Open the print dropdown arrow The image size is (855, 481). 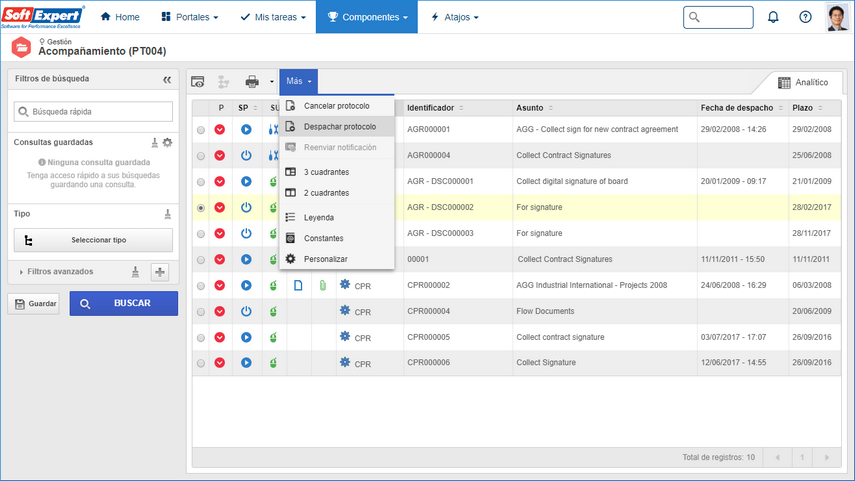pyautogui.click(x=272, y=82)
